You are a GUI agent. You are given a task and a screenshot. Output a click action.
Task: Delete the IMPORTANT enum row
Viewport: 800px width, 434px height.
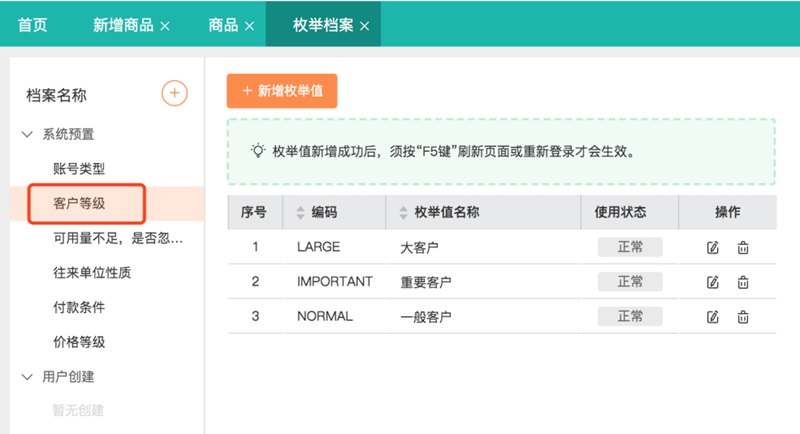point(743,282)
